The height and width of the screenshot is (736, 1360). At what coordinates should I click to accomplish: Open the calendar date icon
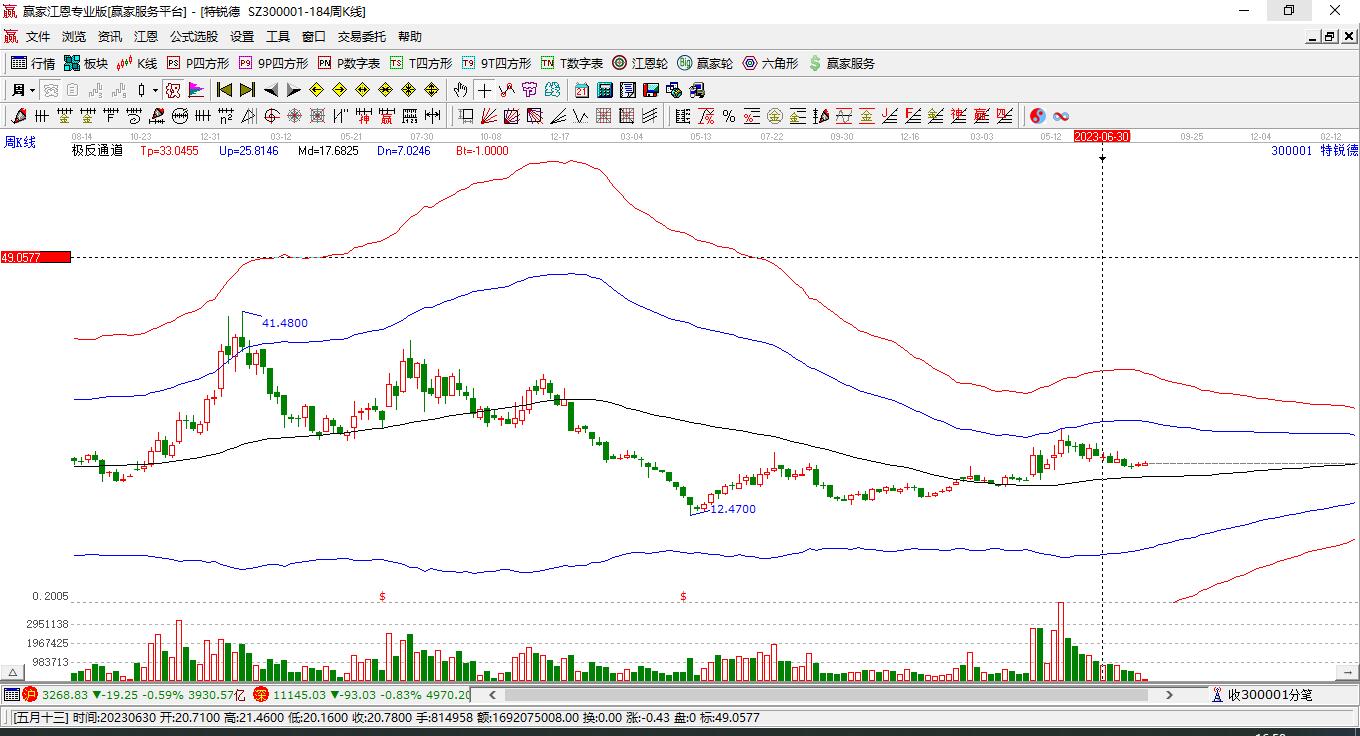pyautogui.click(x=582, y=90)
